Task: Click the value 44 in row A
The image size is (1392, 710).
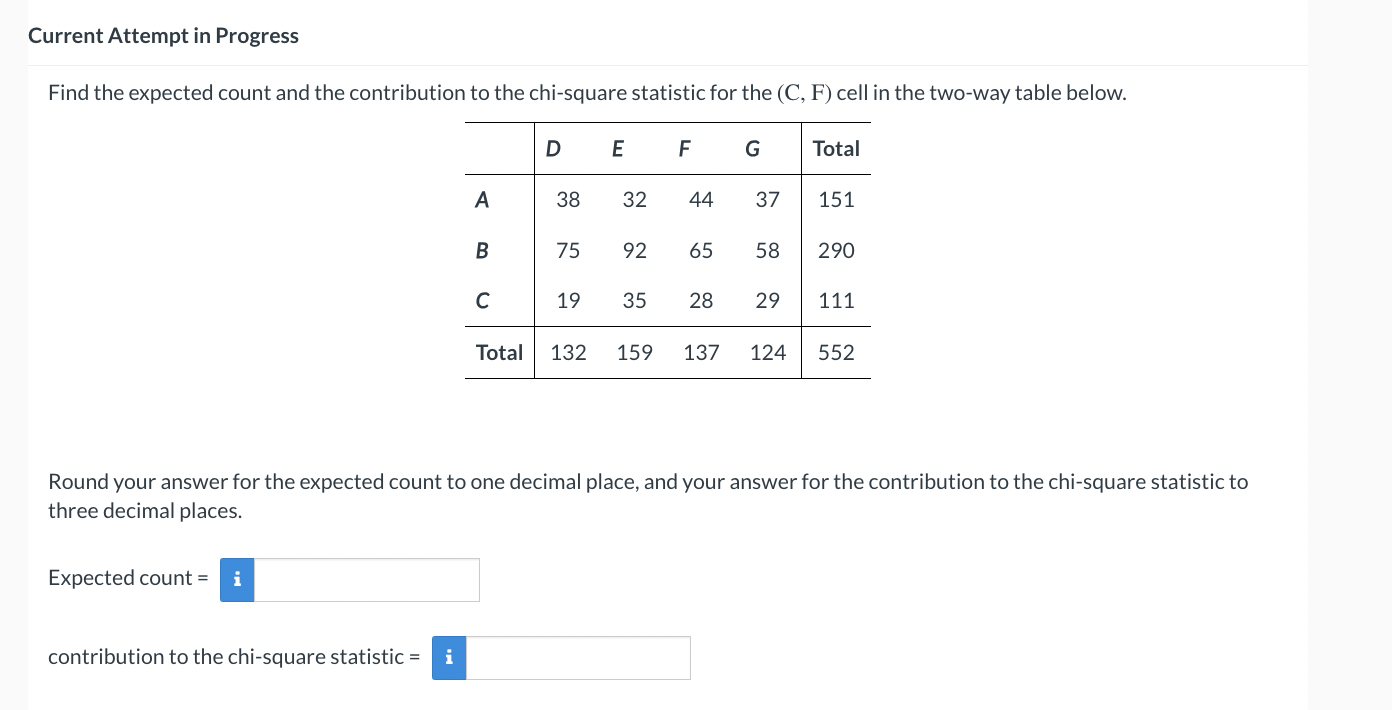Action: (701, 199)
